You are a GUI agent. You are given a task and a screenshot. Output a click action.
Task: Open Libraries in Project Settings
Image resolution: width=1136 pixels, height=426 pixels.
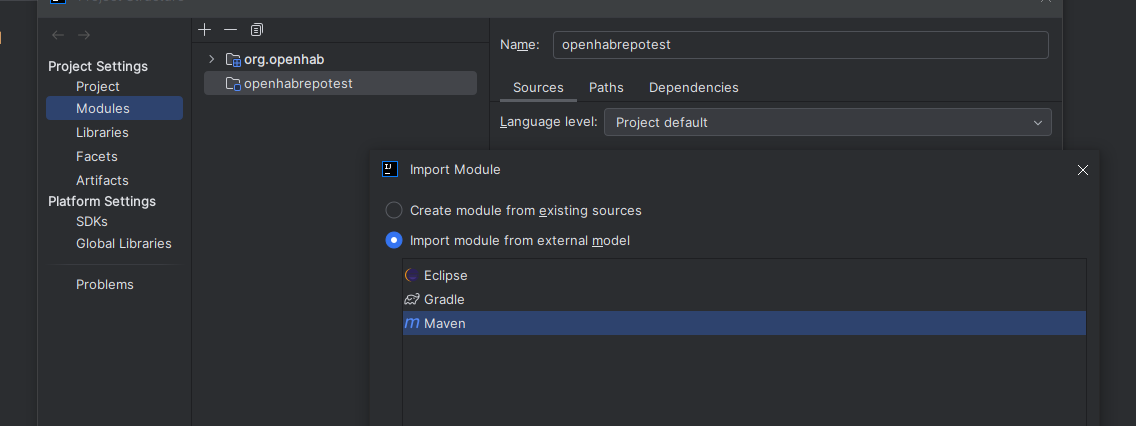tap(102, 132)
